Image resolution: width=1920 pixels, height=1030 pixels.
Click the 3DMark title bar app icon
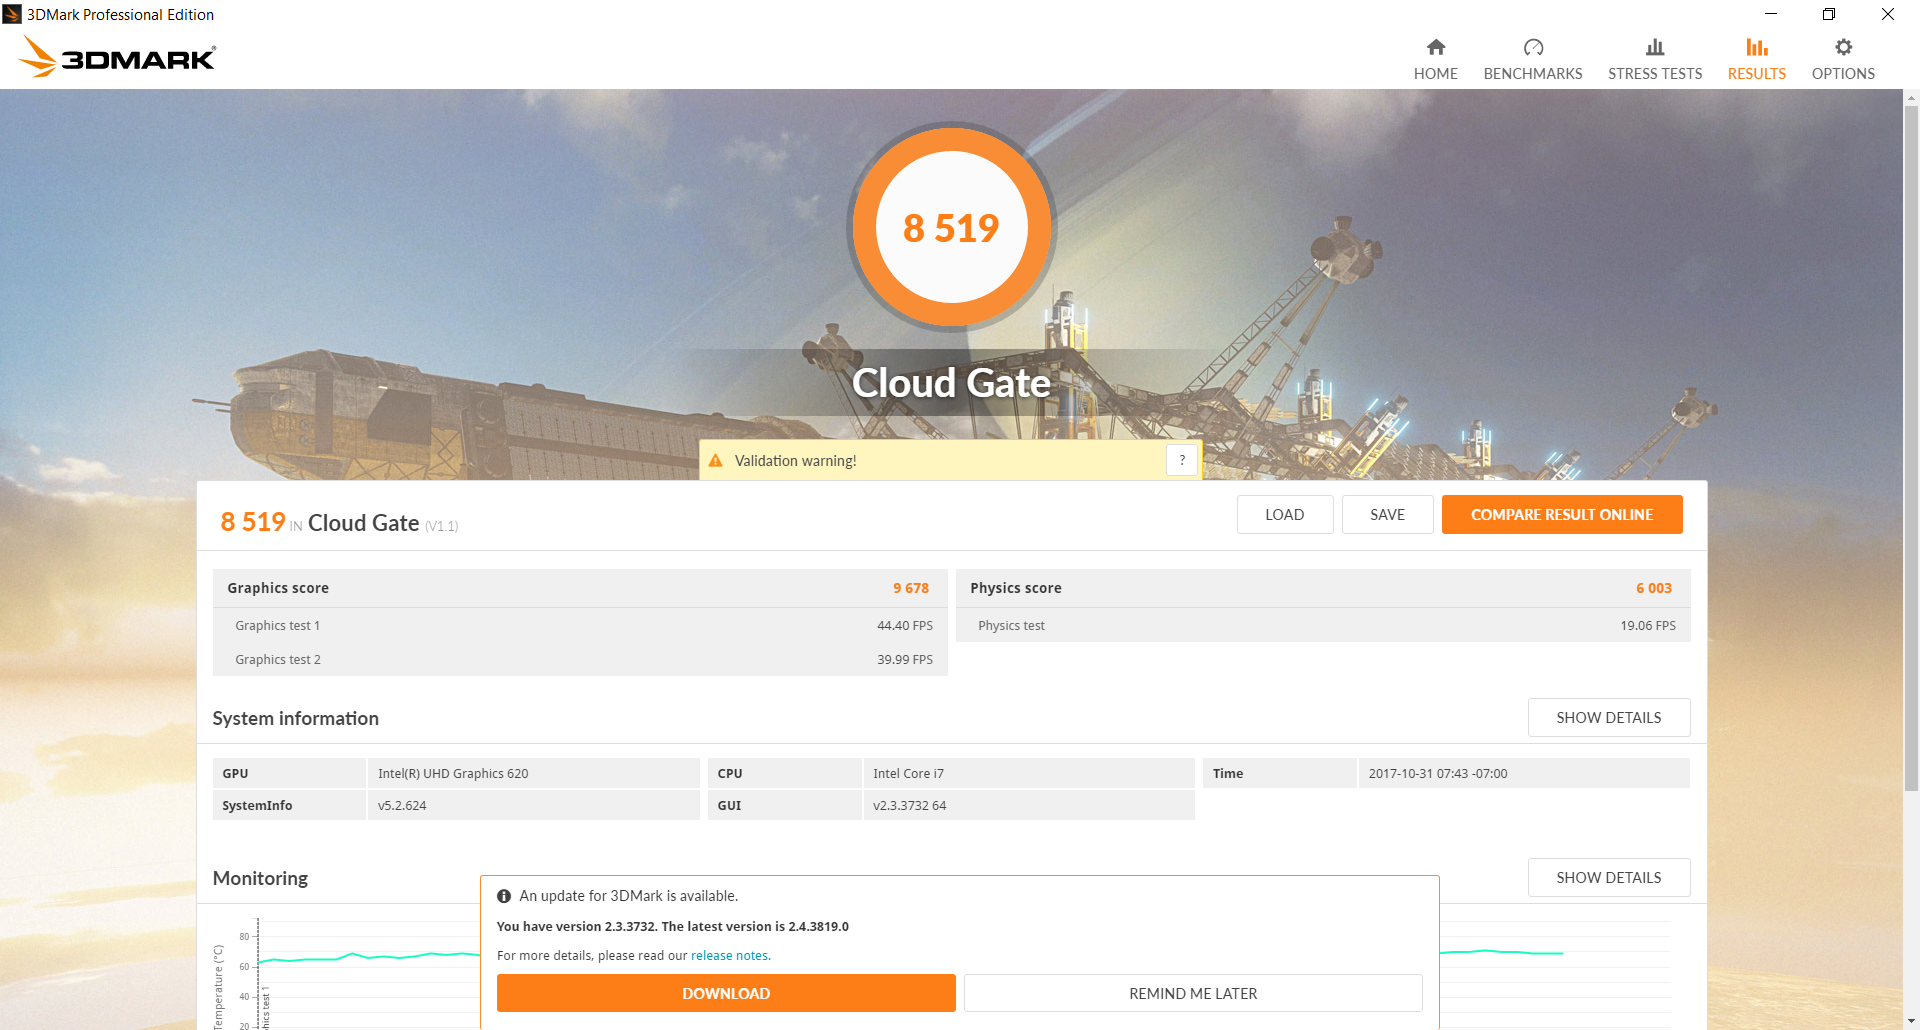point(12,14)
